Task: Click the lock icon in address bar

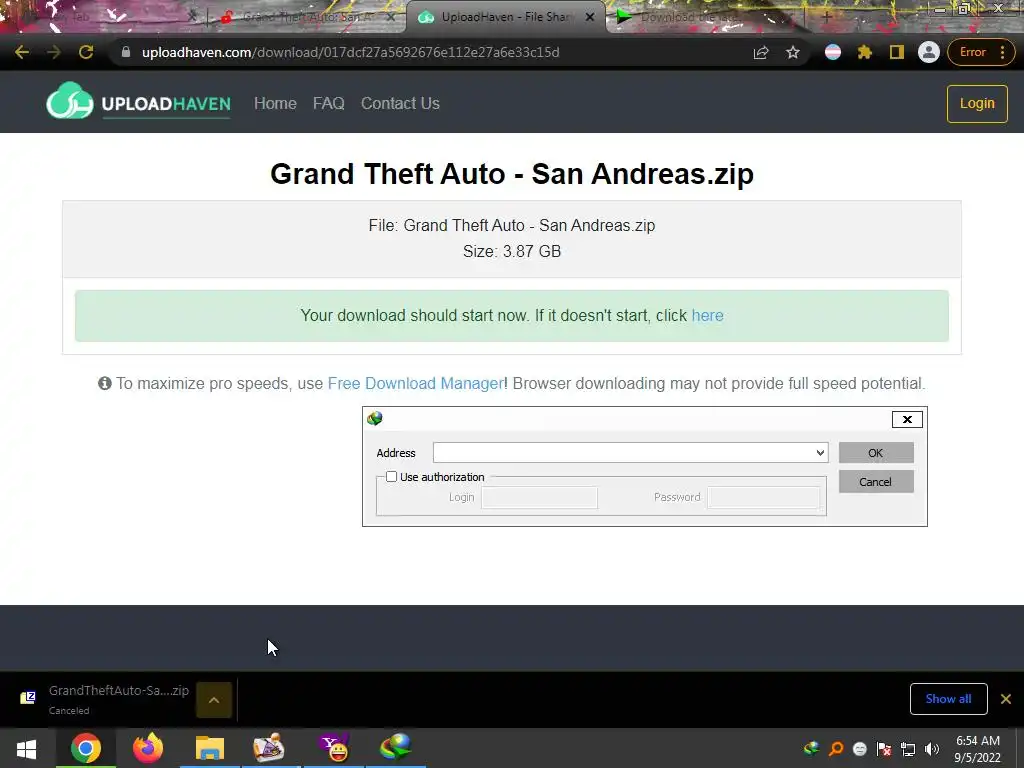Action: click(126, 52)
